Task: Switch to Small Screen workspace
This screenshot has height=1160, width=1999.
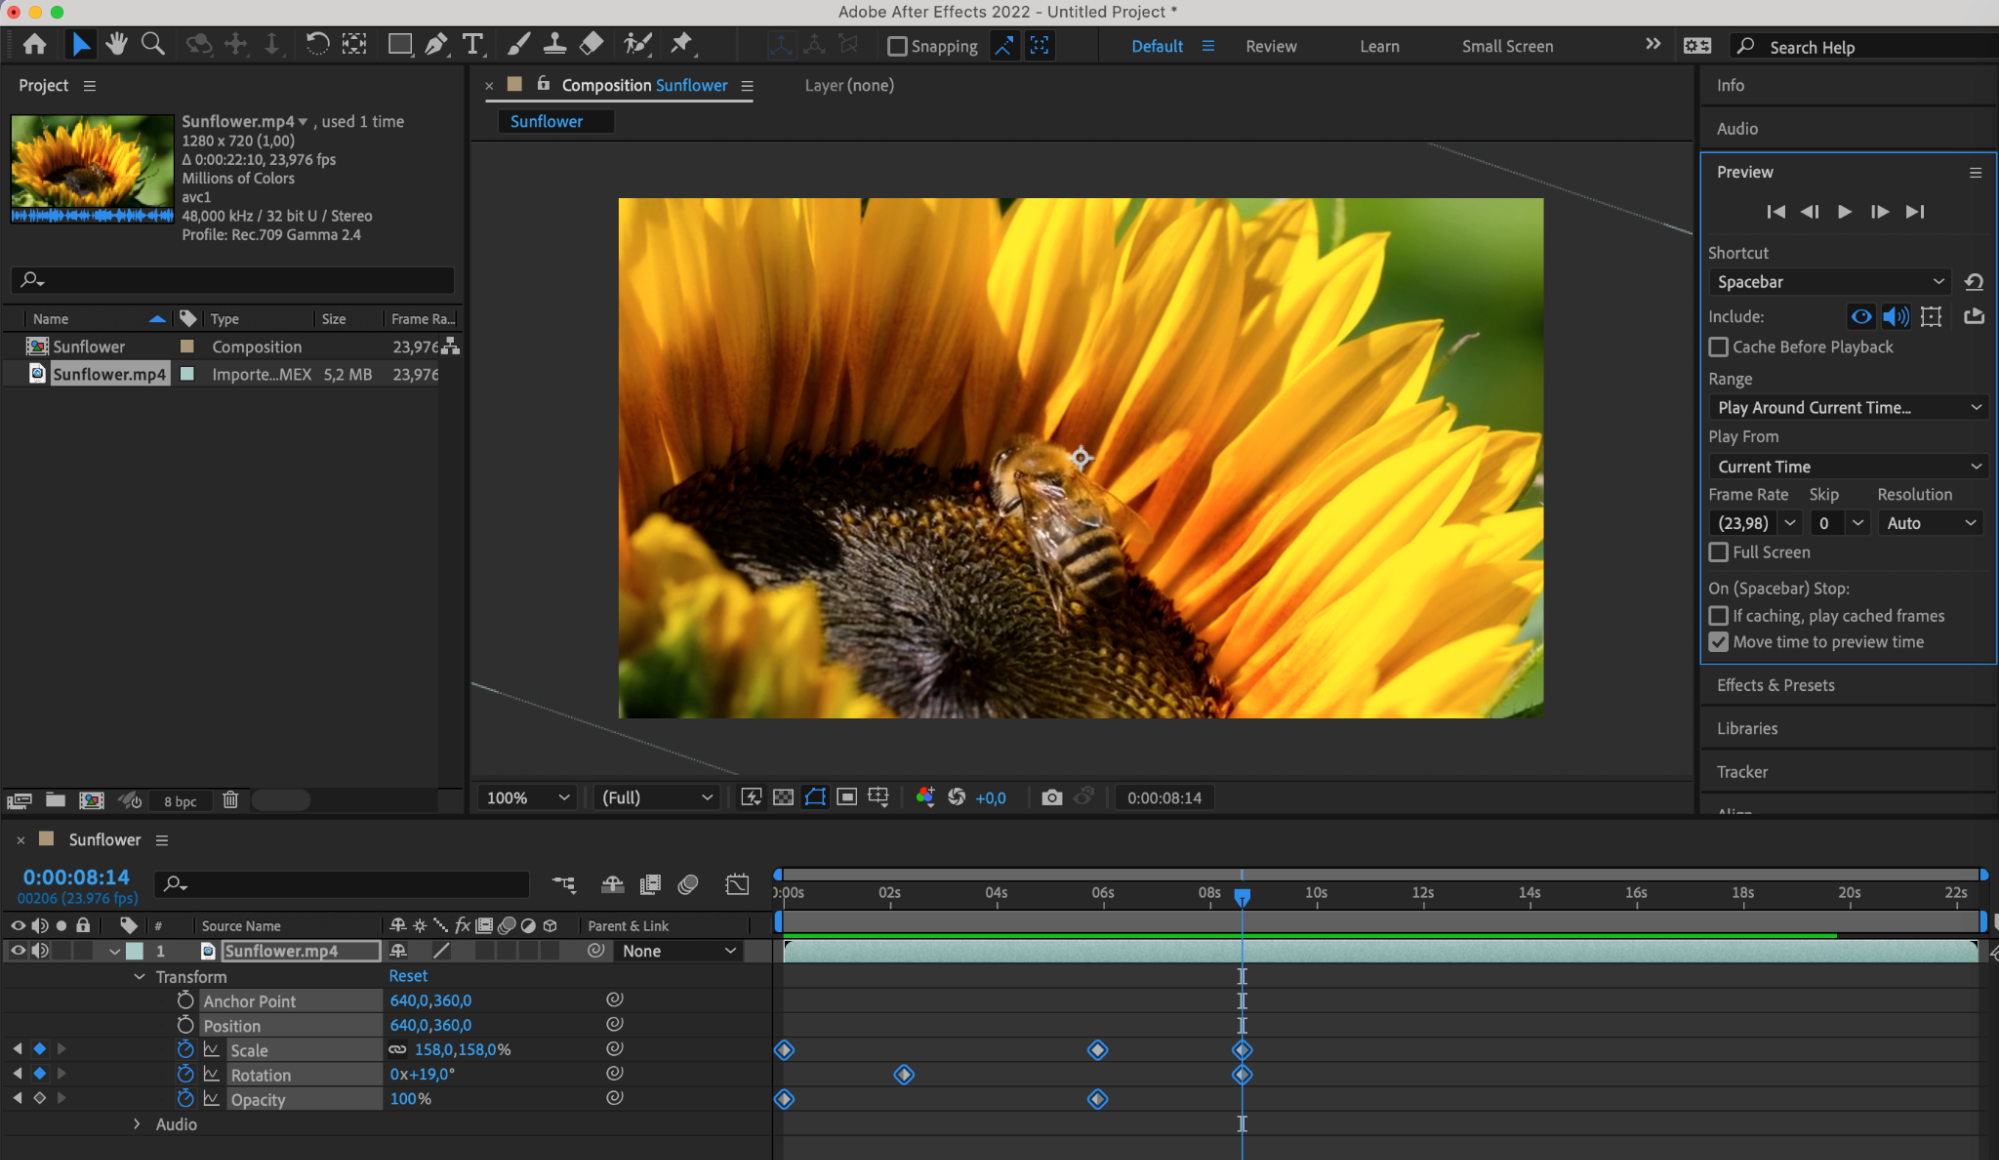Action: pos(1507,46)
